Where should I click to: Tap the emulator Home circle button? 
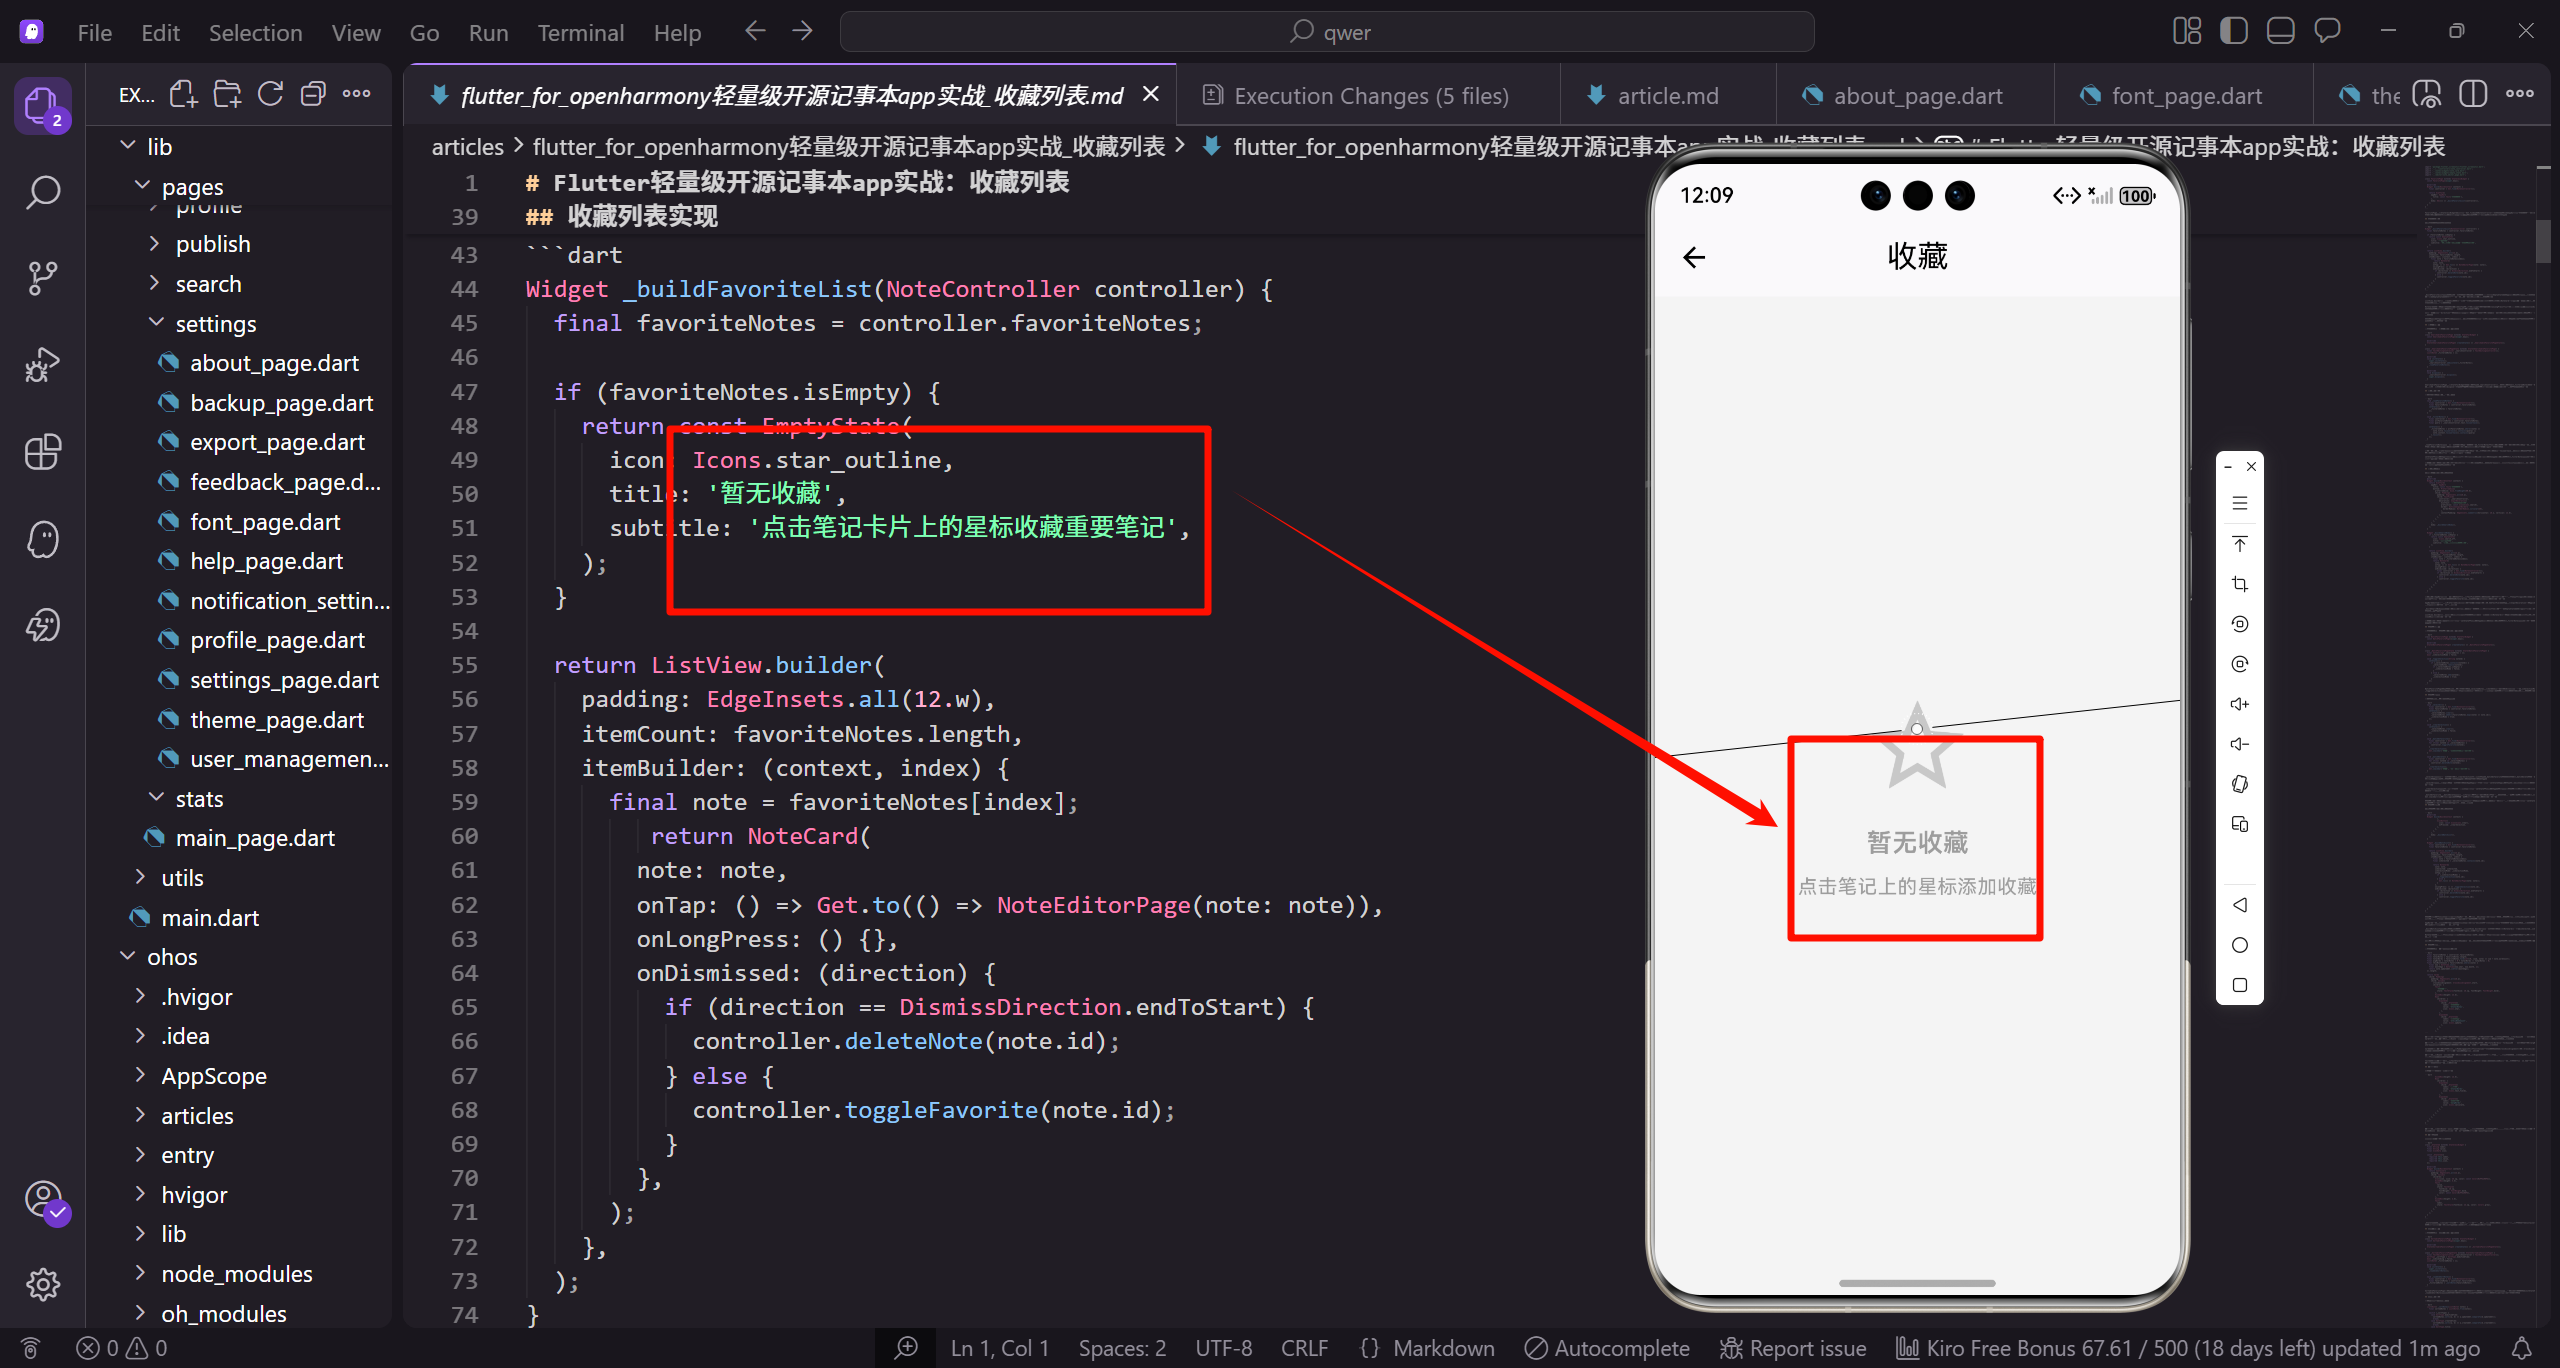[2240, 945]
